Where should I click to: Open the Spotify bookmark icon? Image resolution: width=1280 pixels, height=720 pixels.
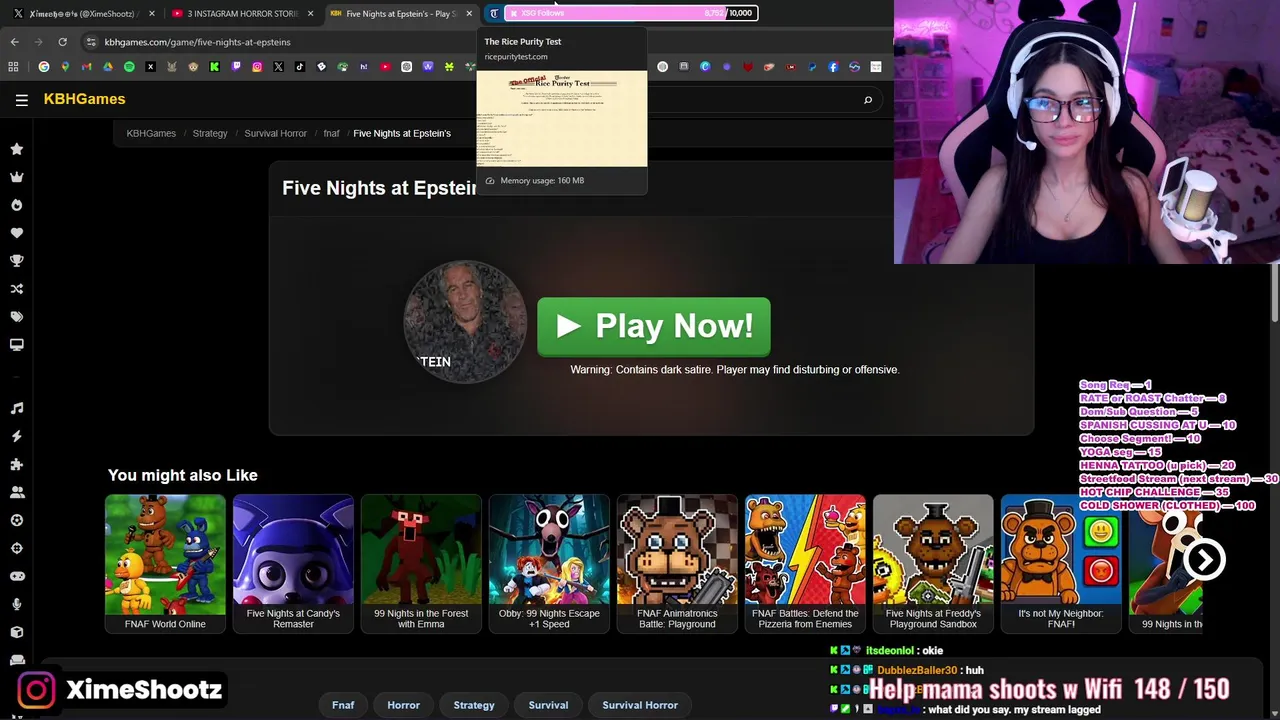click(x=129, y=67)
